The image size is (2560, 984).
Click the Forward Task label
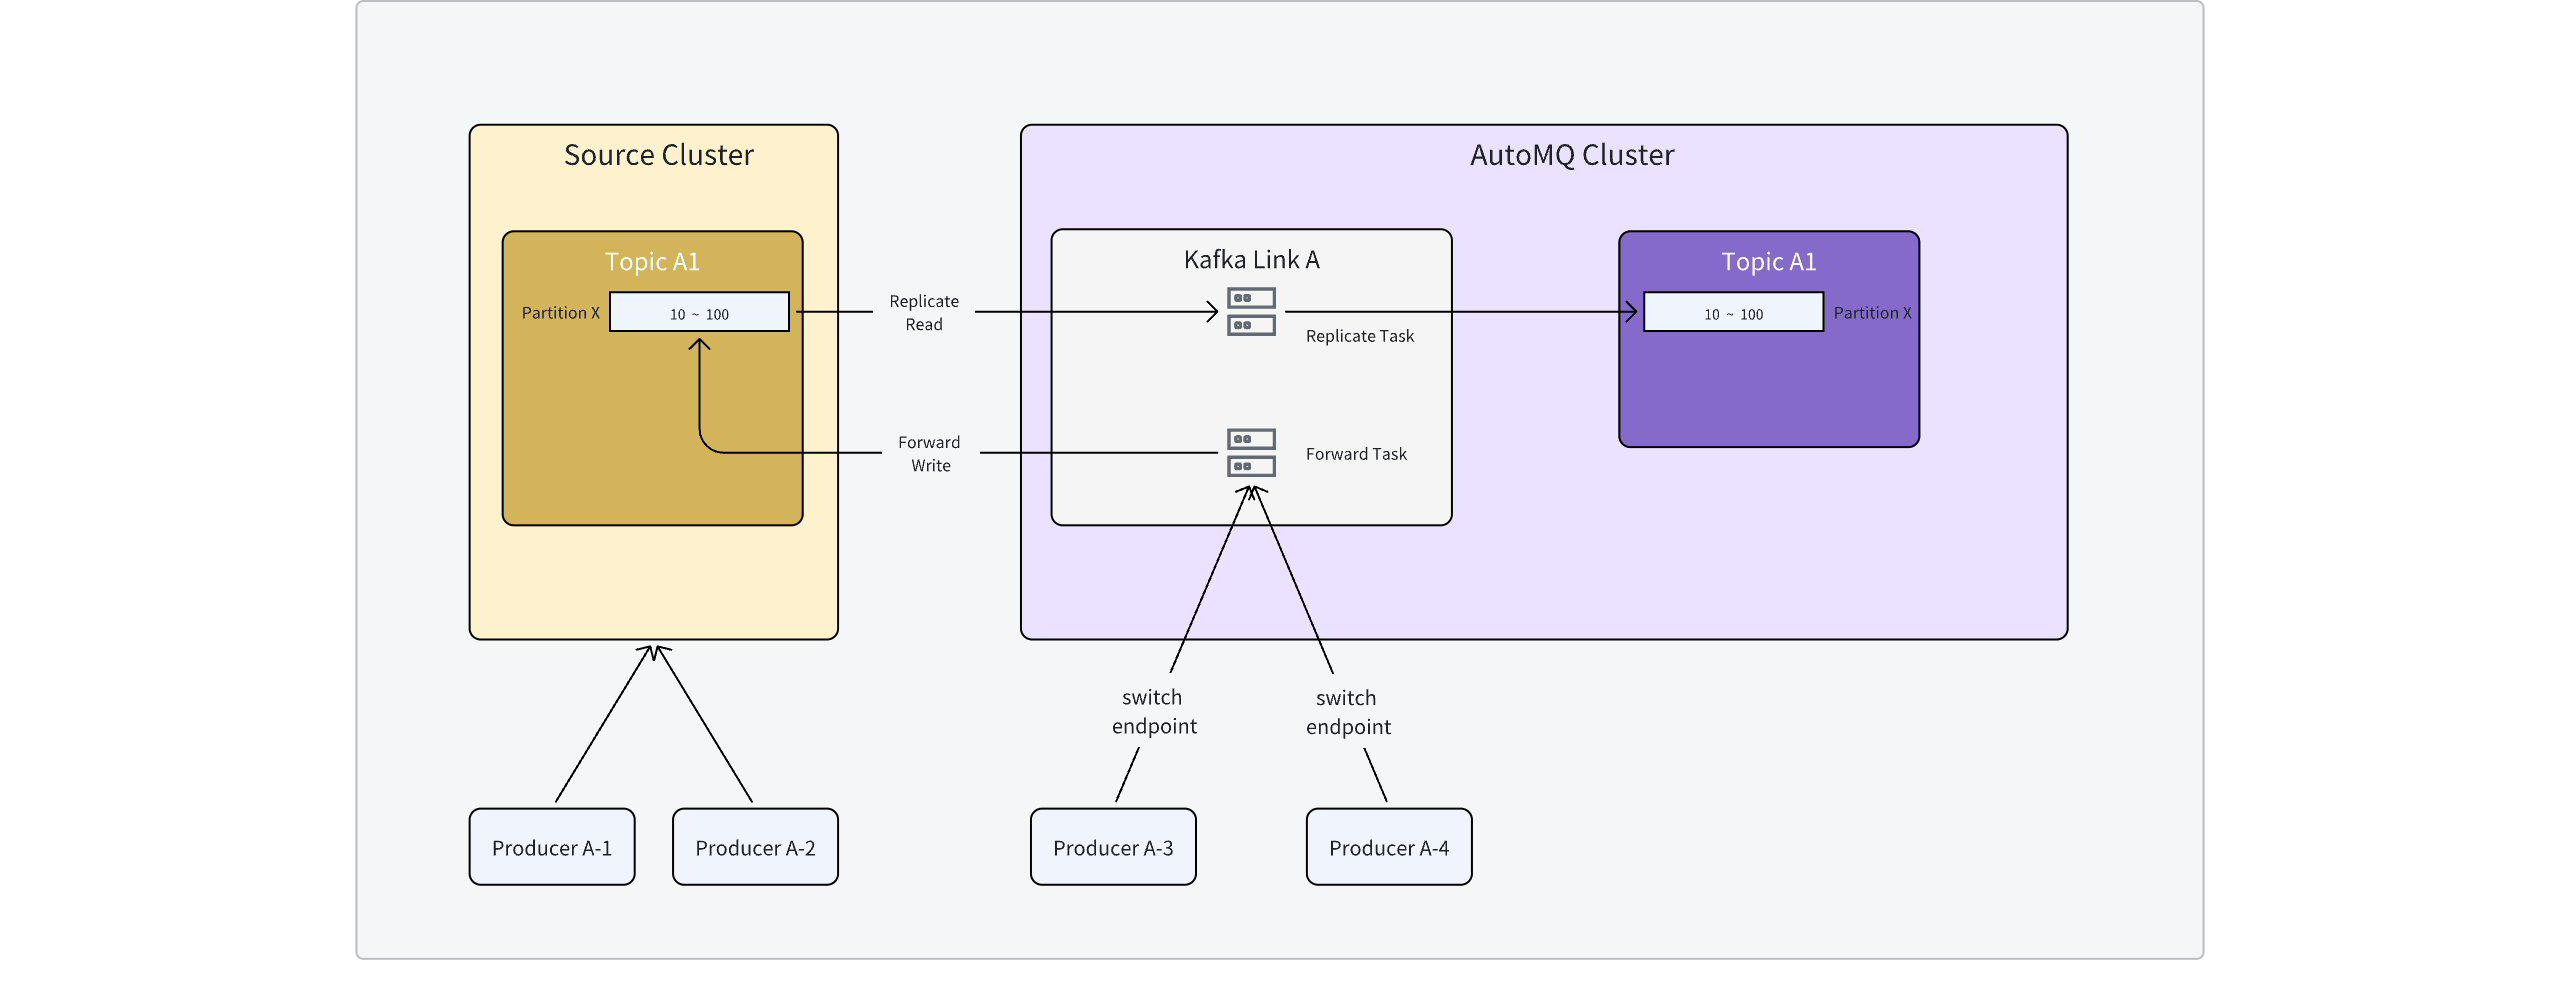1356,454
